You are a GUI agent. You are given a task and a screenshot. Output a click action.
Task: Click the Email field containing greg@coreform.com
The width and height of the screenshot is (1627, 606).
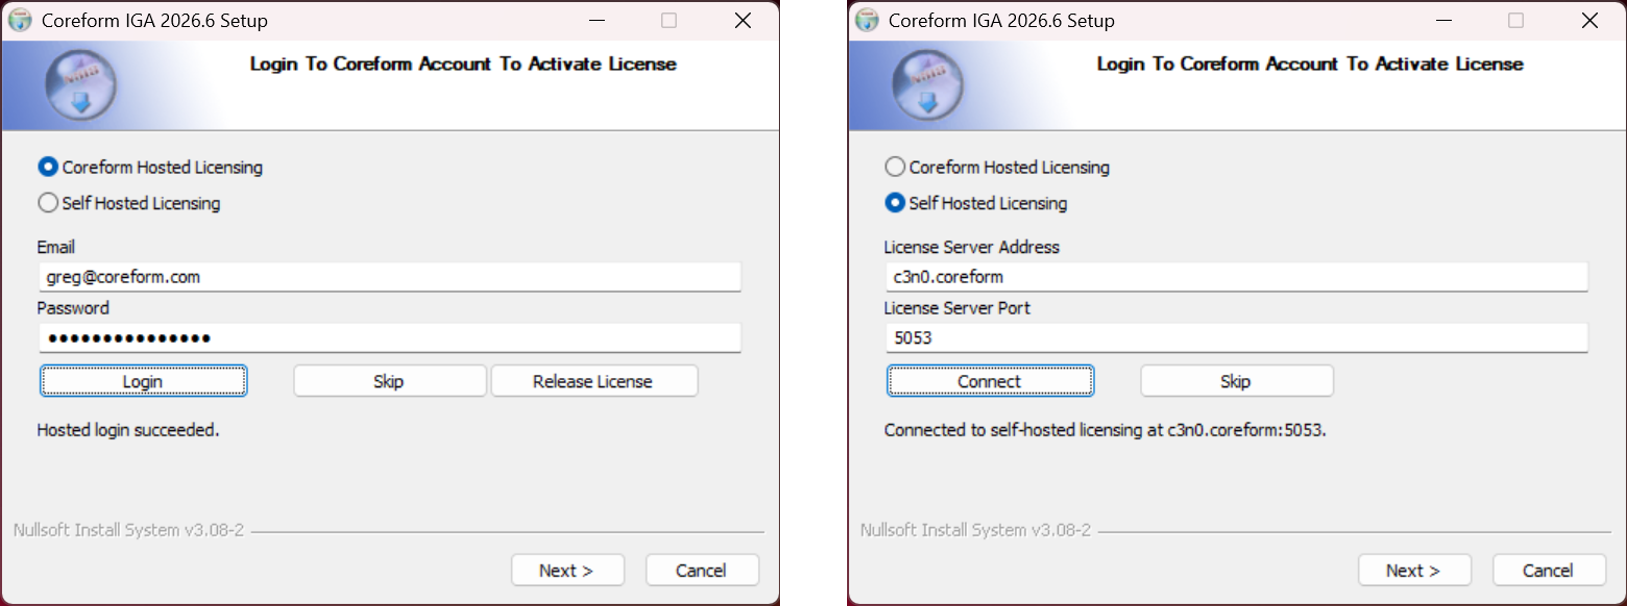pyautogui.click(x=389, y=277)
